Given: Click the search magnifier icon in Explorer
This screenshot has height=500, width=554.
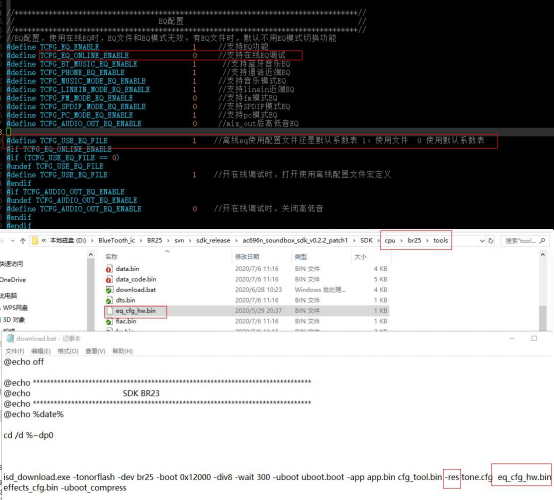Looking at the screenshot, I should (x=542, y=241).
